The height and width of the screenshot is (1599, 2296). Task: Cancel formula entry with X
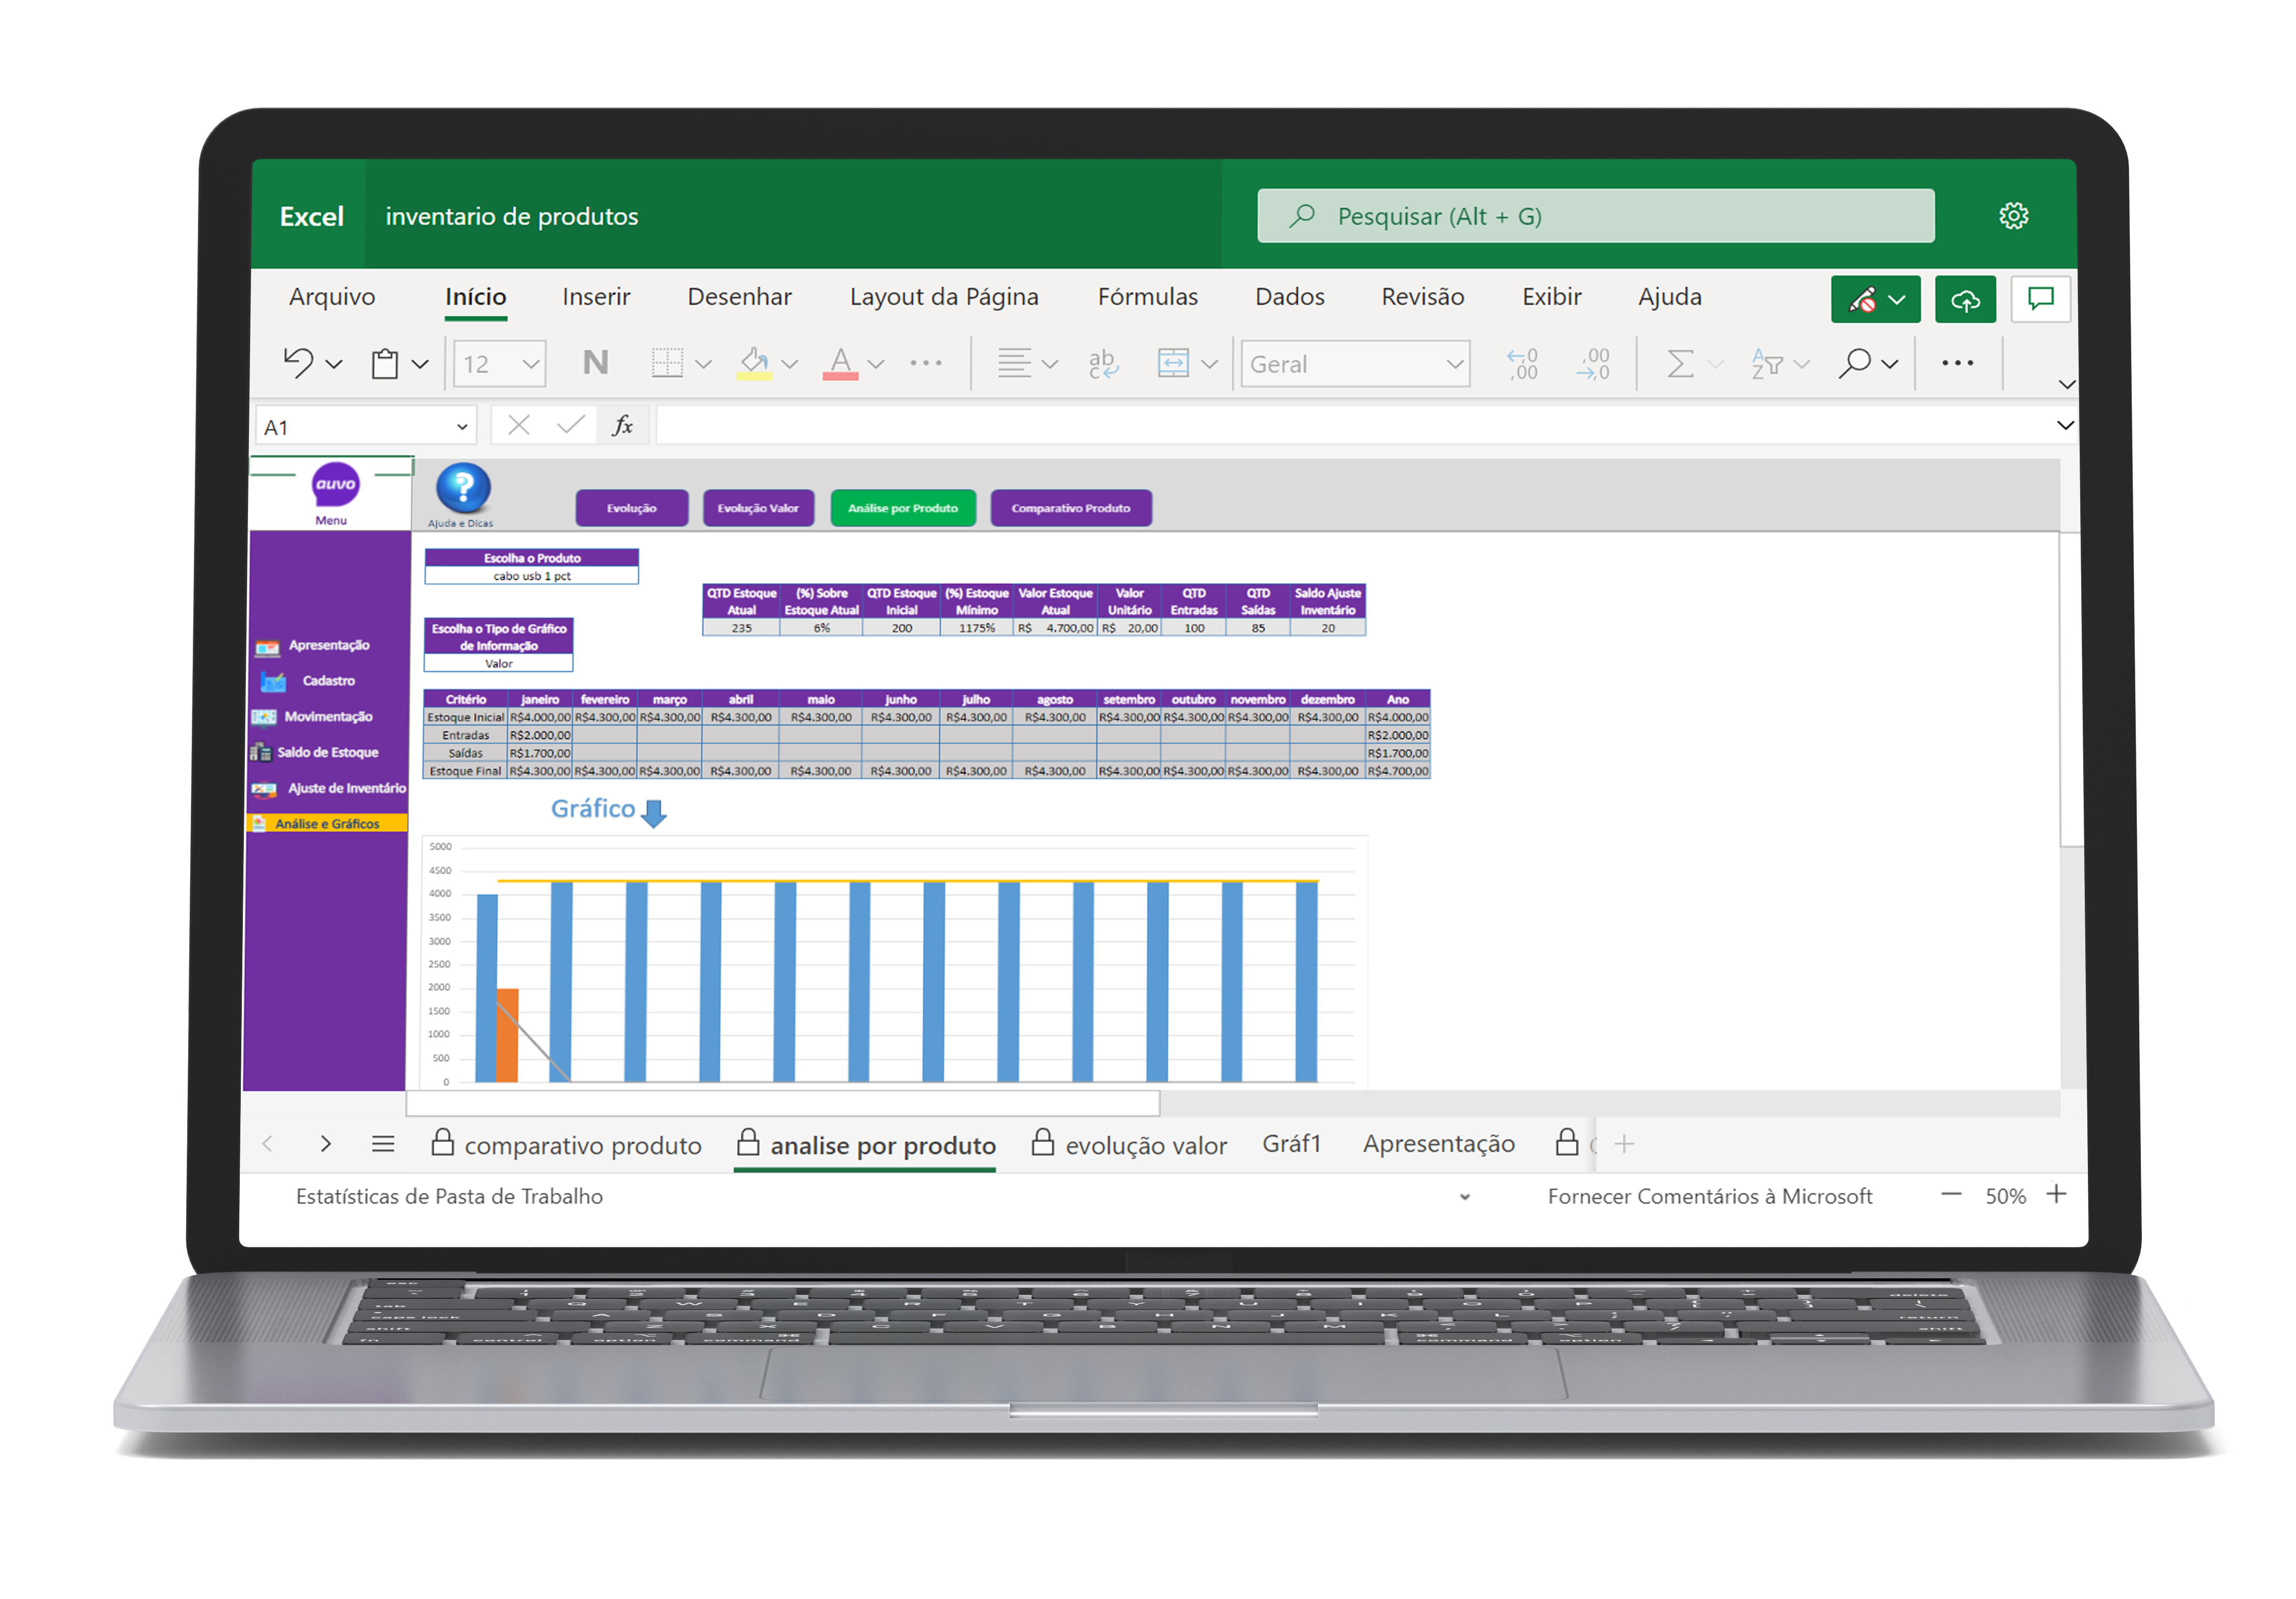click(x=518, y=426)
